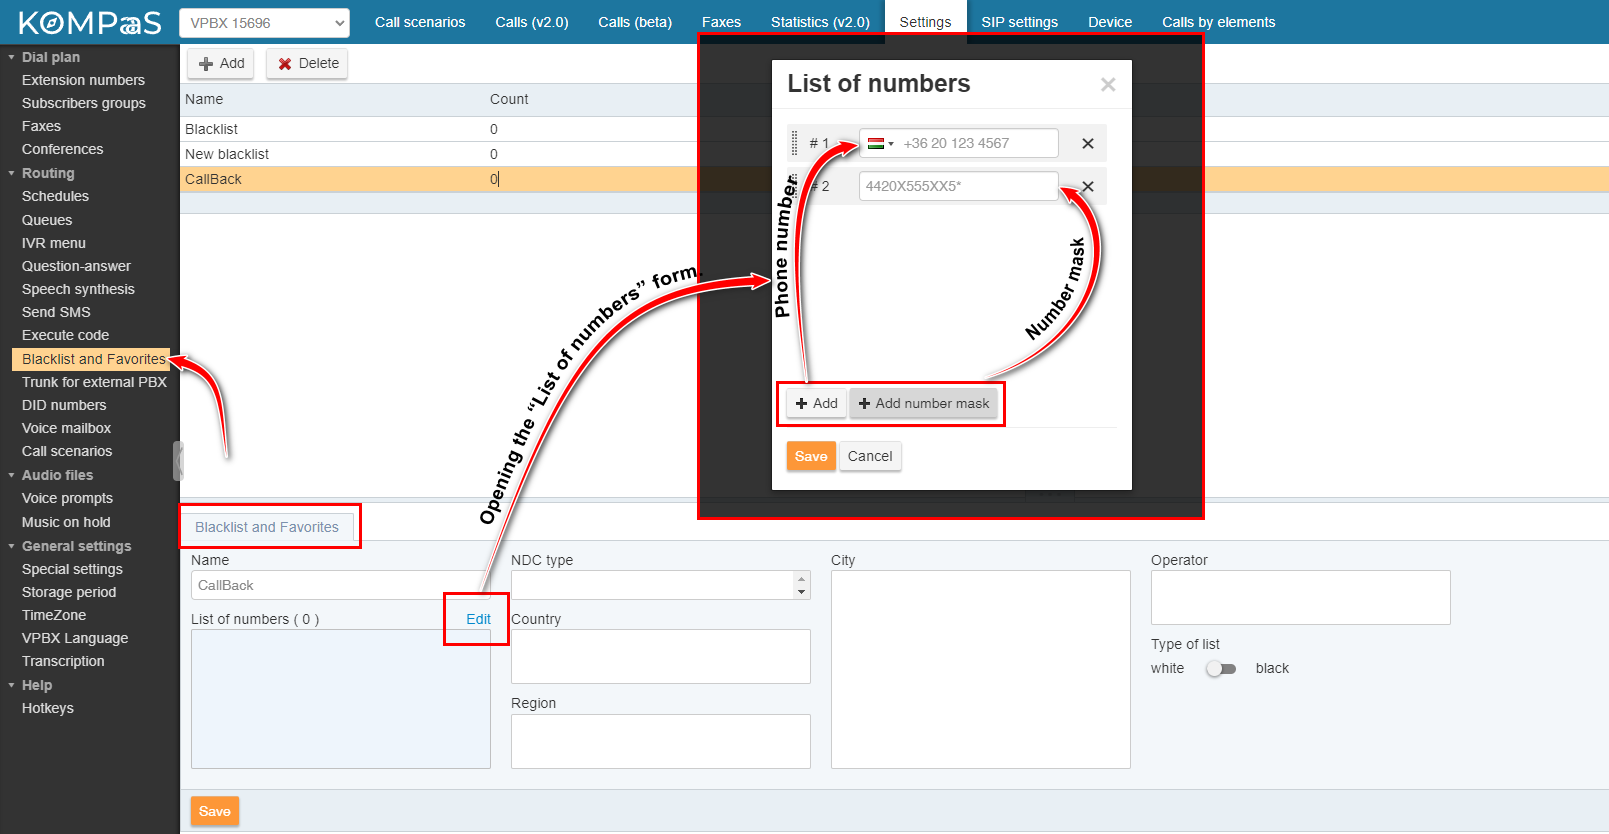Open Calls by elements tab
Viewport: 1609px width, 834px height.
click(x=1218, y=22)
